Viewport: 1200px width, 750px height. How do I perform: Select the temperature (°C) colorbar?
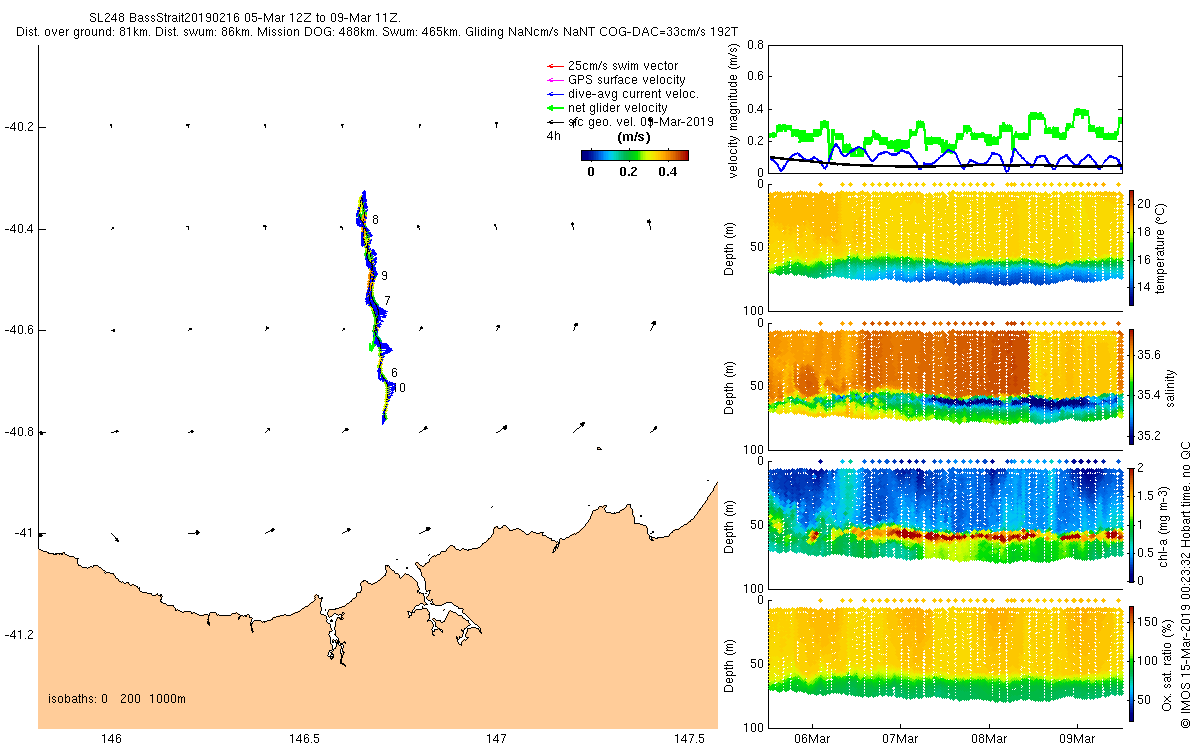(x=1131, y=246)
